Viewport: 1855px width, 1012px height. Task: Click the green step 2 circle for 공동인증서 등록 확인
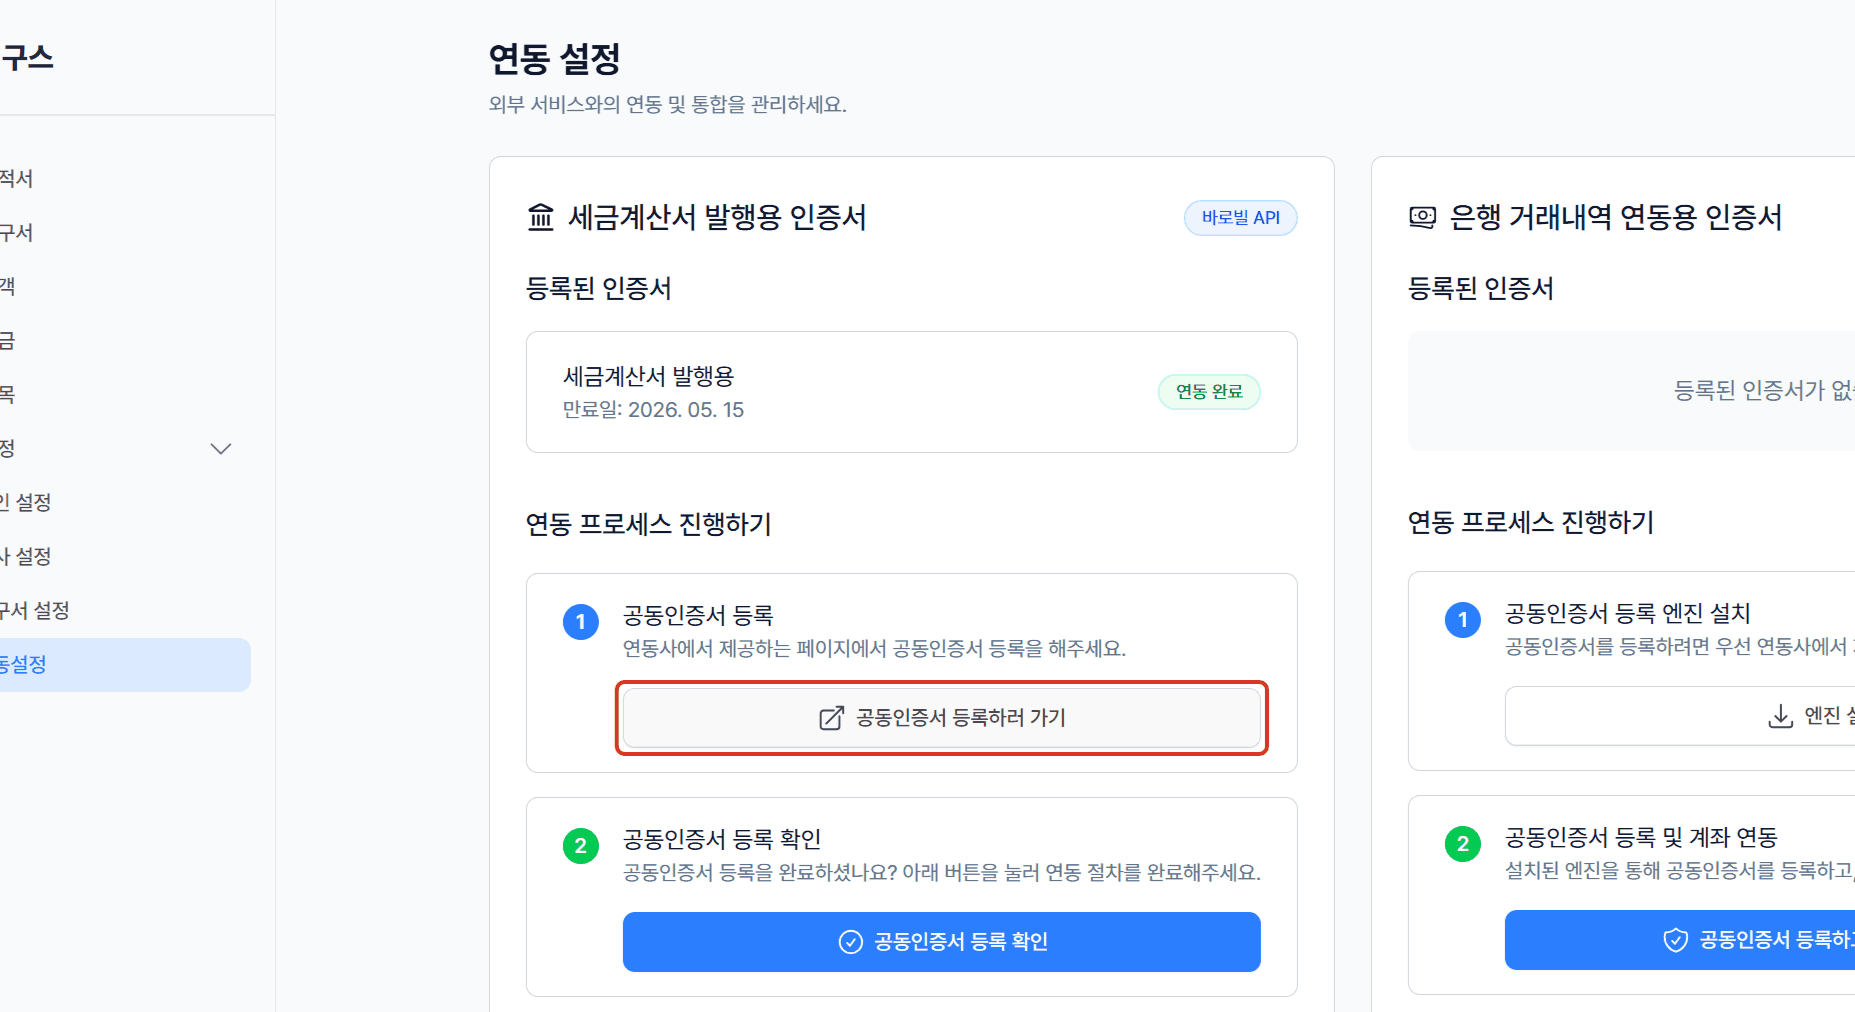click(581, 846)
